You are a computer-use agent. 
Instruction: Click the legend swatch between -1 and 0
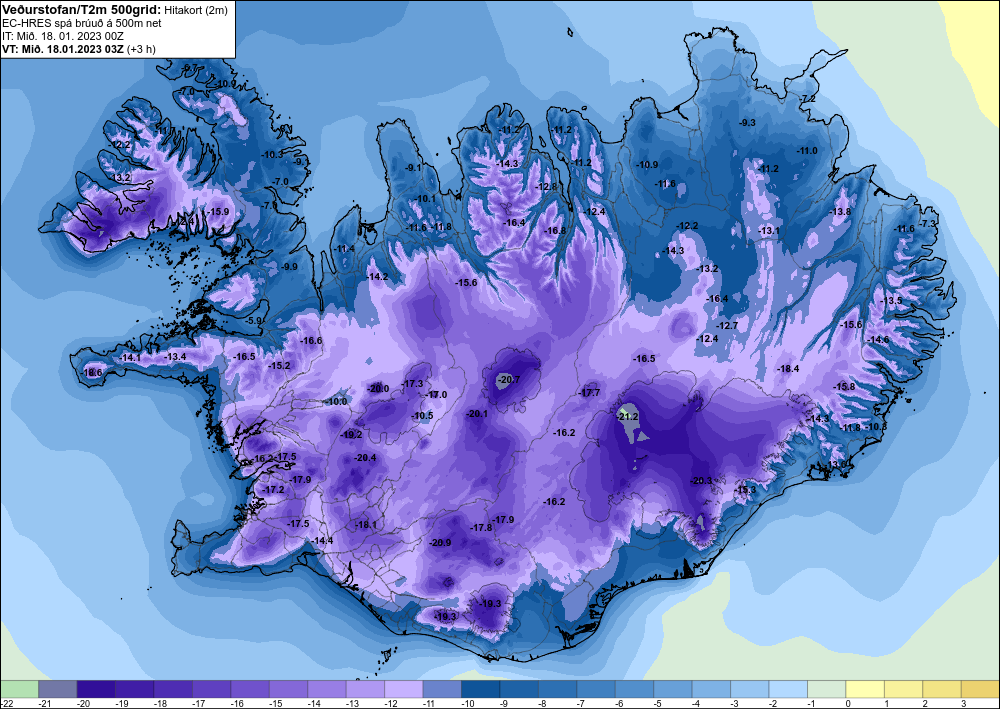point(827,689)
